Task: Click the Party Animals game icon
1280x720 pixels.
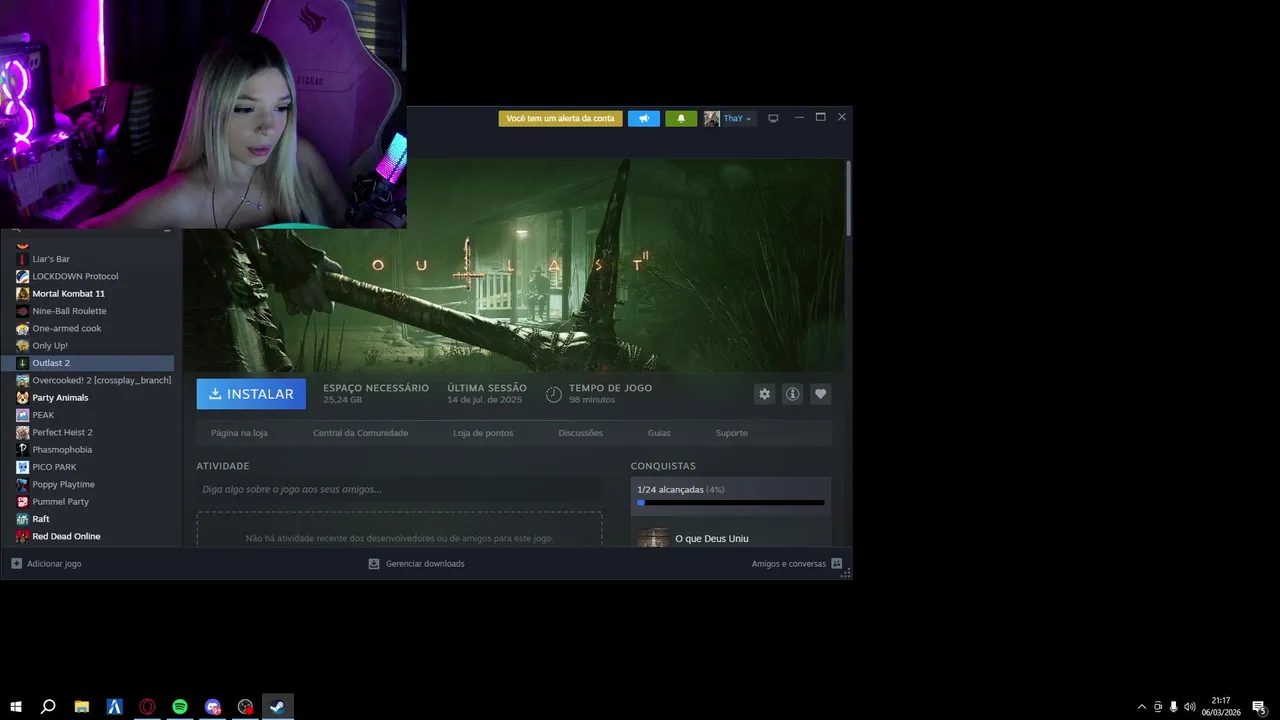Action: [22, 398]
